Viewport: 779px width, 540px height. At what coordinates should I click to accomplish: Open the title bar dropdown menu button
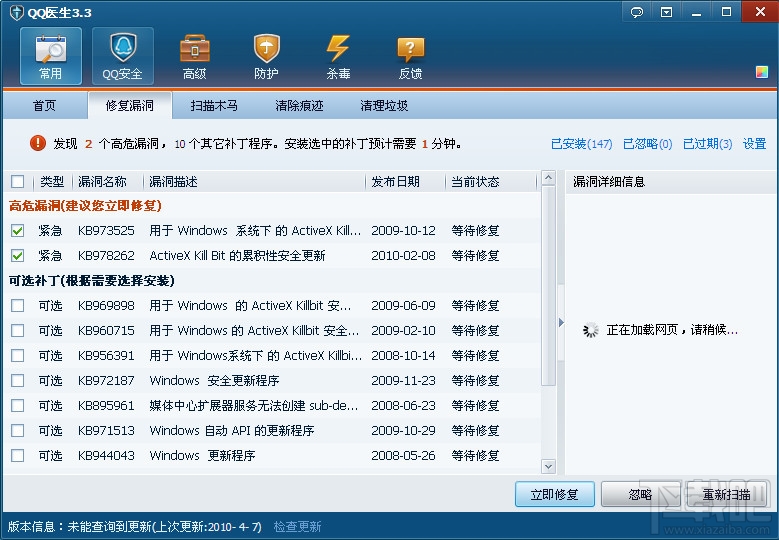click(x=666, y=12)
